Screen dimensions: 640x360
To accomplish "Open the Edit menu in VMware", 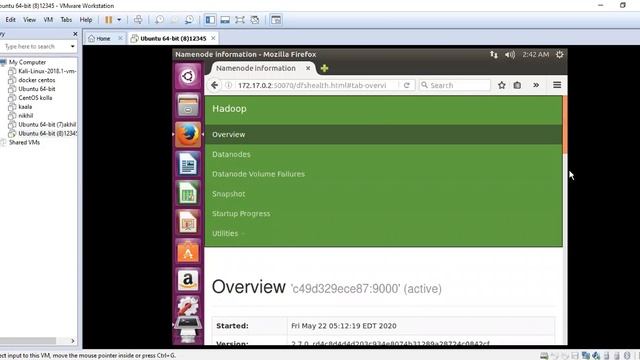I will tap(10, 20).
